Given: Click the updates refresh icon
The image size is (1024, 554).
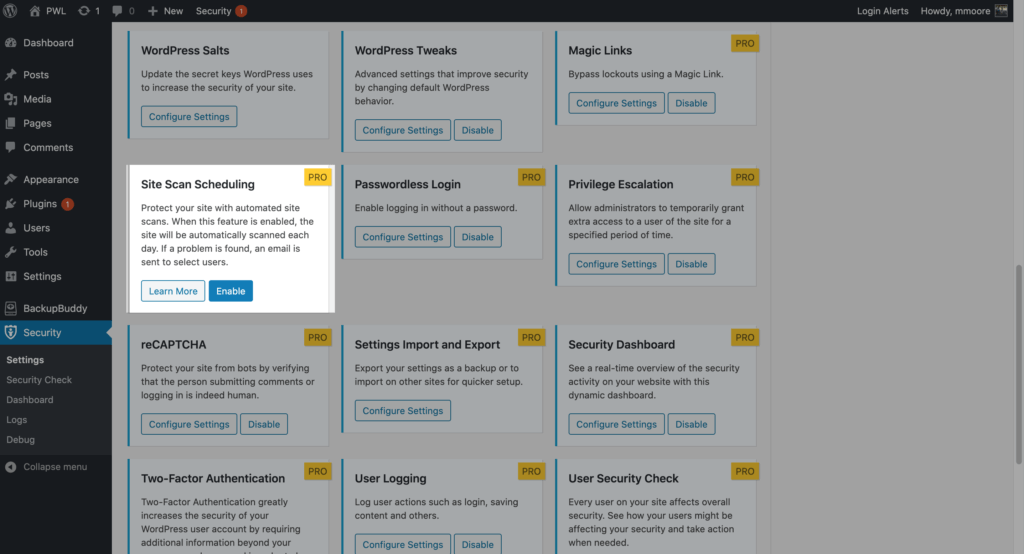Looking at the screenshot, I should click(84, 11).
